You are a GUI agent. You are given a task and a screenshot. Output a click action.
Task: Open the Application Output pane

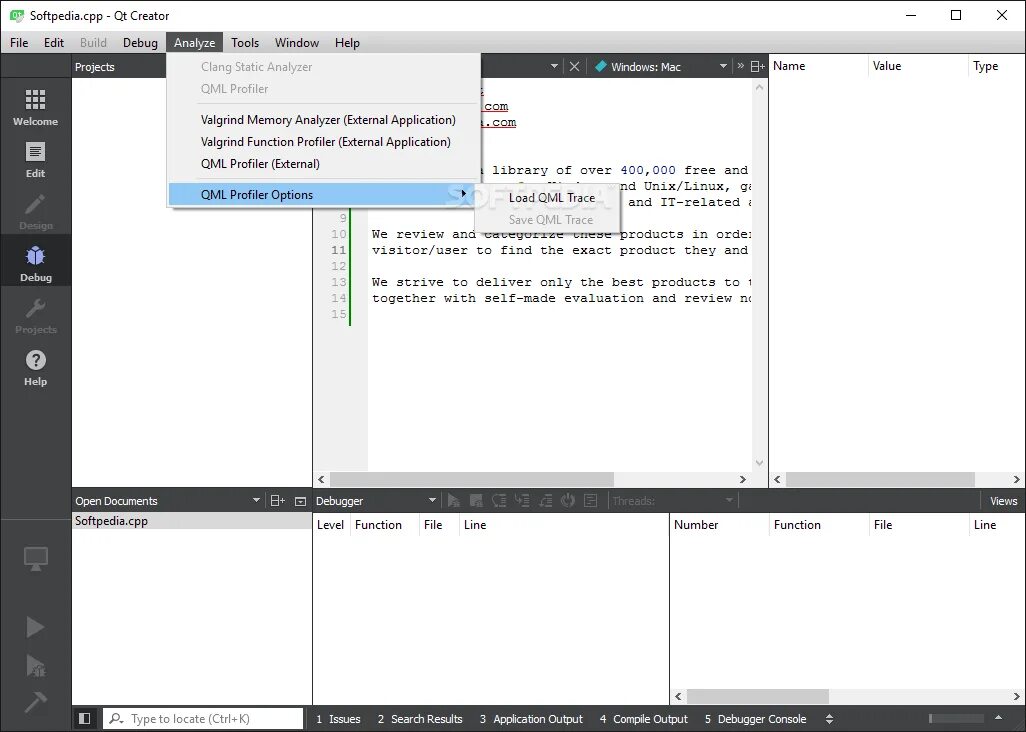click(x=531, y=719)
